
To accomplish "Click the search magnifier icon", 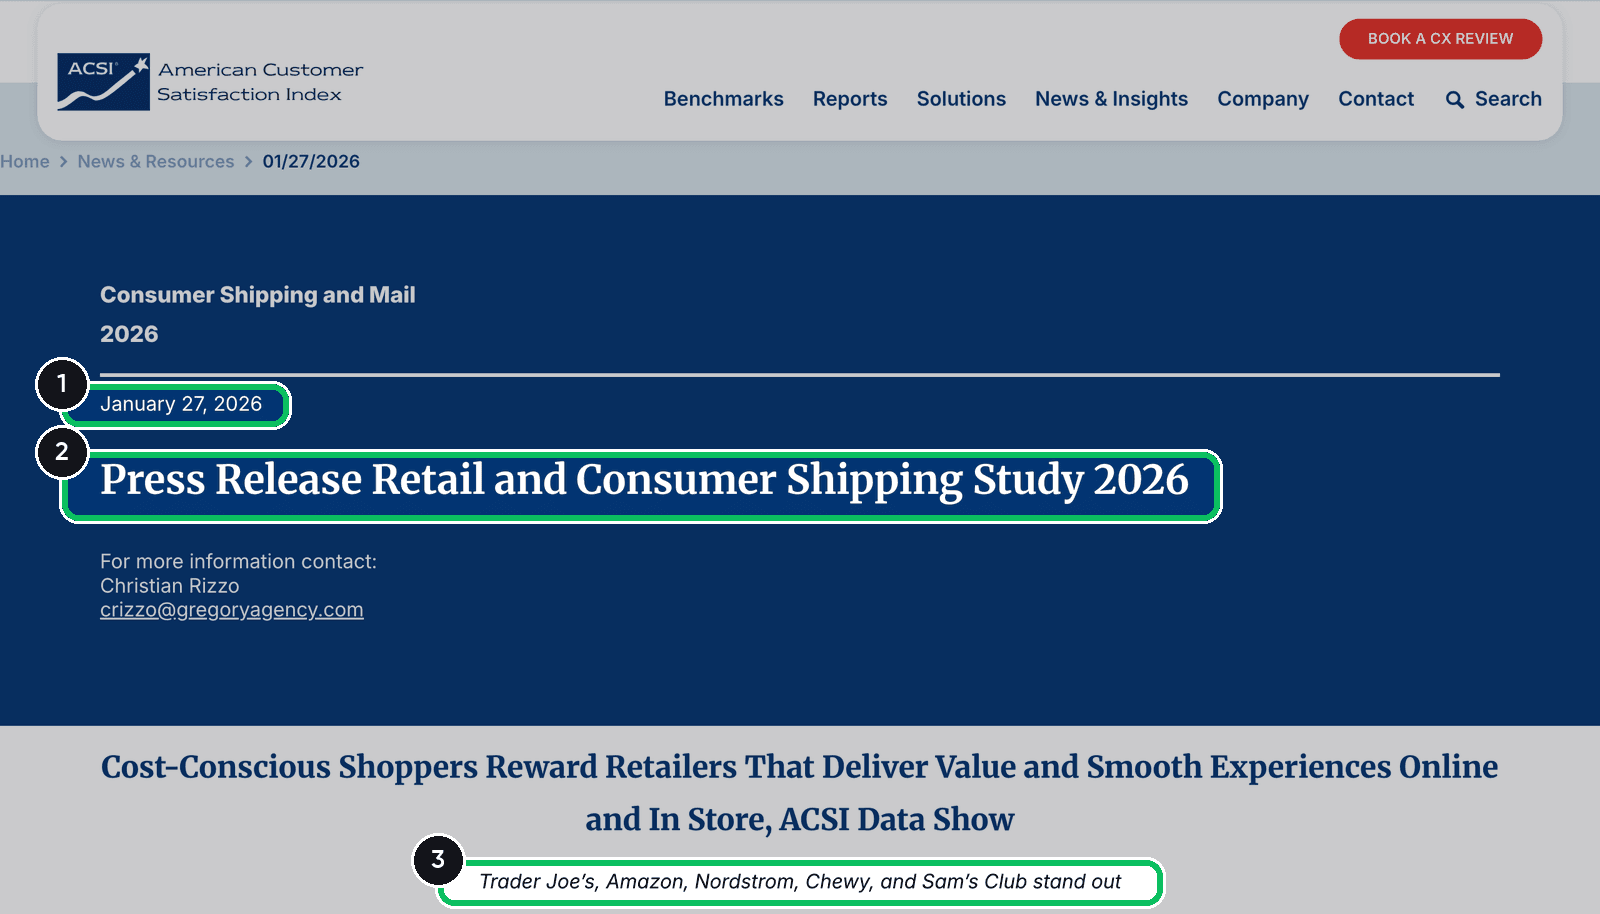I will (1455, 100).
